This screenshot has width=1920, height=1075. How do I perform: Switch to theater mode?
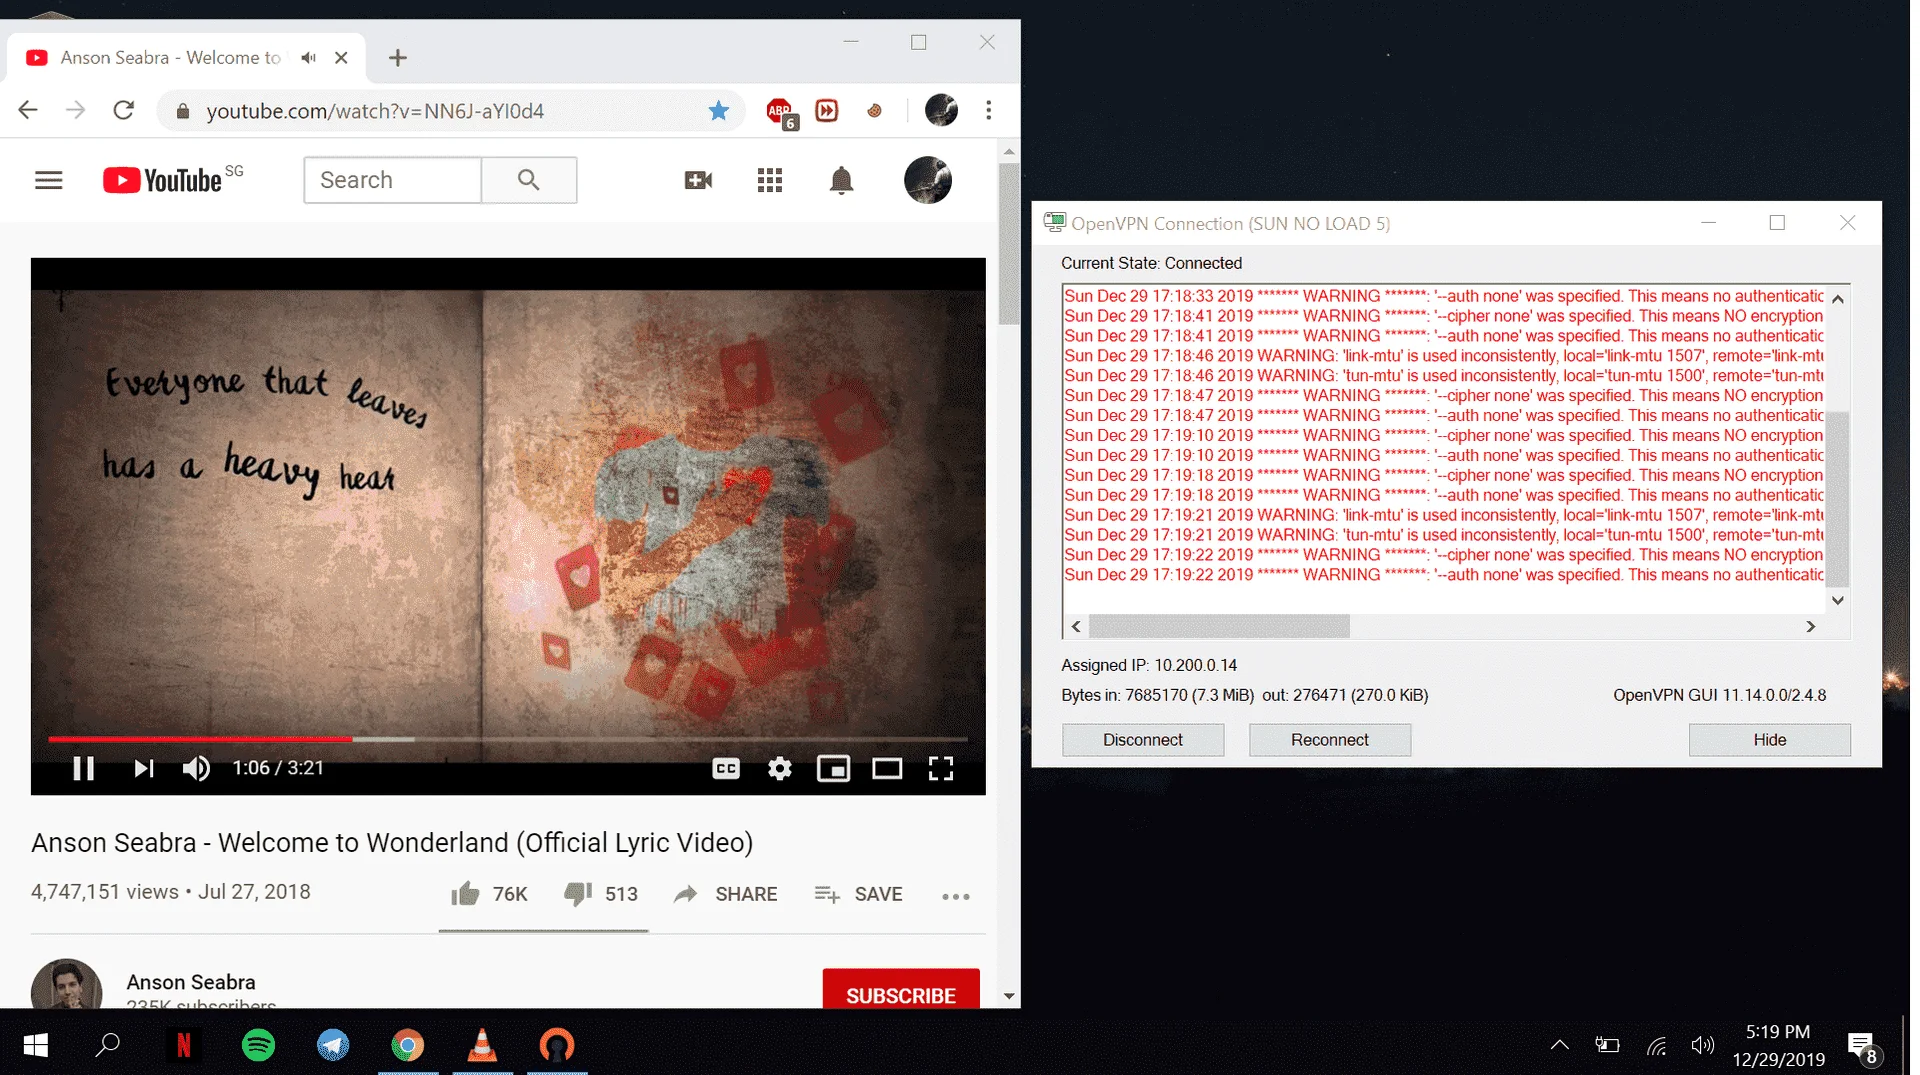[x=887, y=768]
